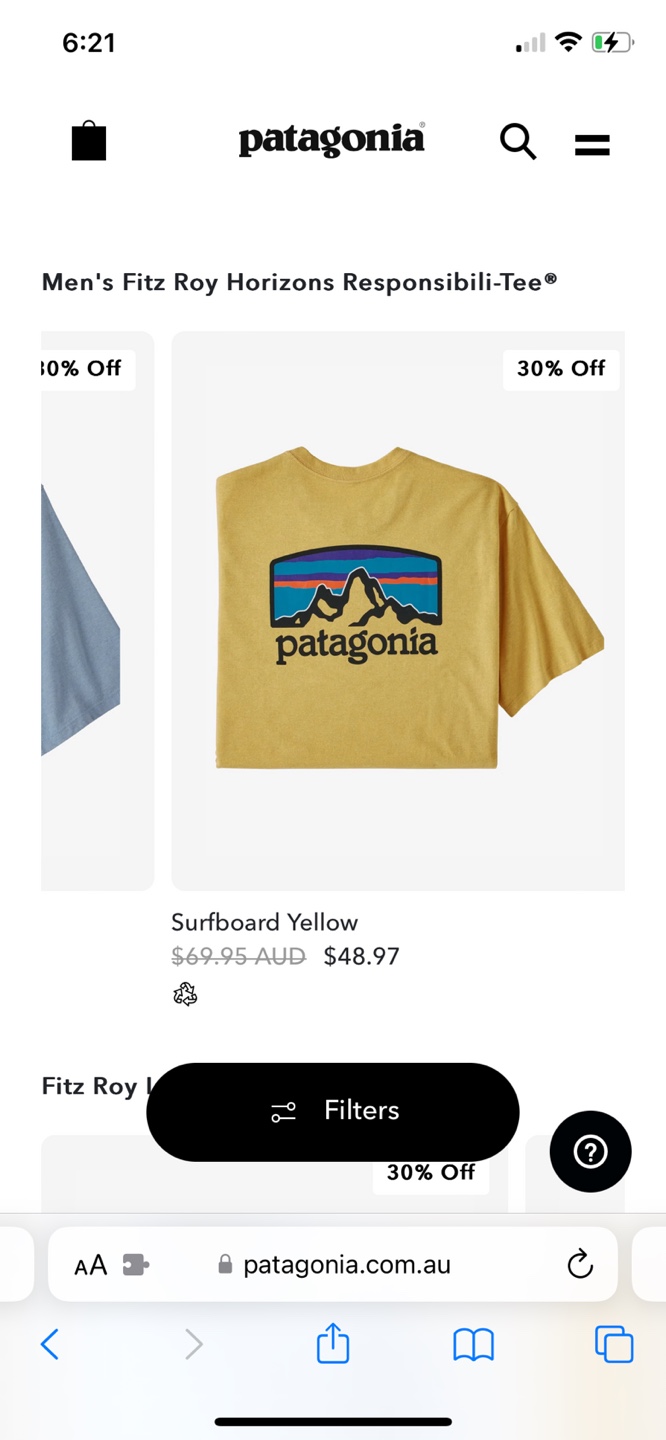
Task: Tap the search magnifier icon
Action: [x=518, y=142]
